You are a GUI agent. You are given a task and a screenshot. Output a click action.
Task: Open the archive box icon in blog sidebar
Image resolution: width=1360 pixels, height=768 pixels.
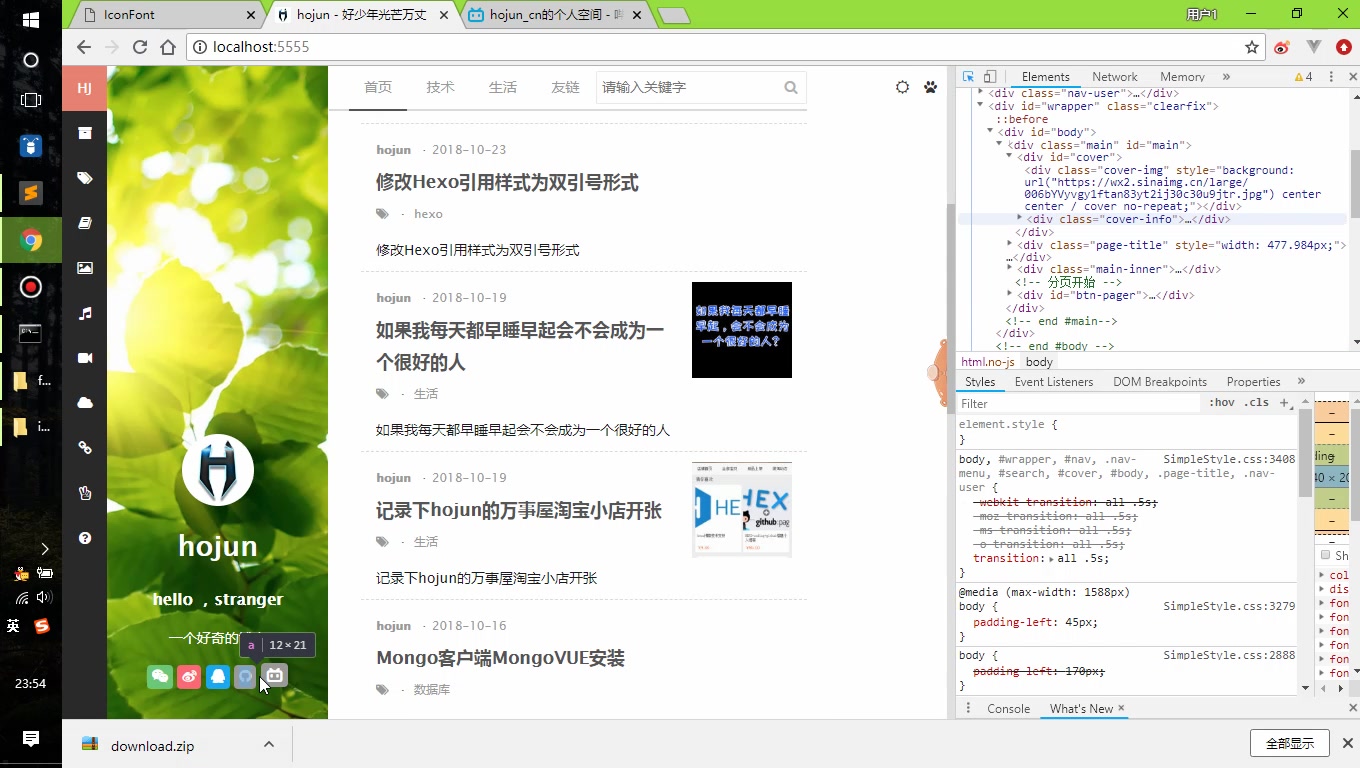pos(85,133)
